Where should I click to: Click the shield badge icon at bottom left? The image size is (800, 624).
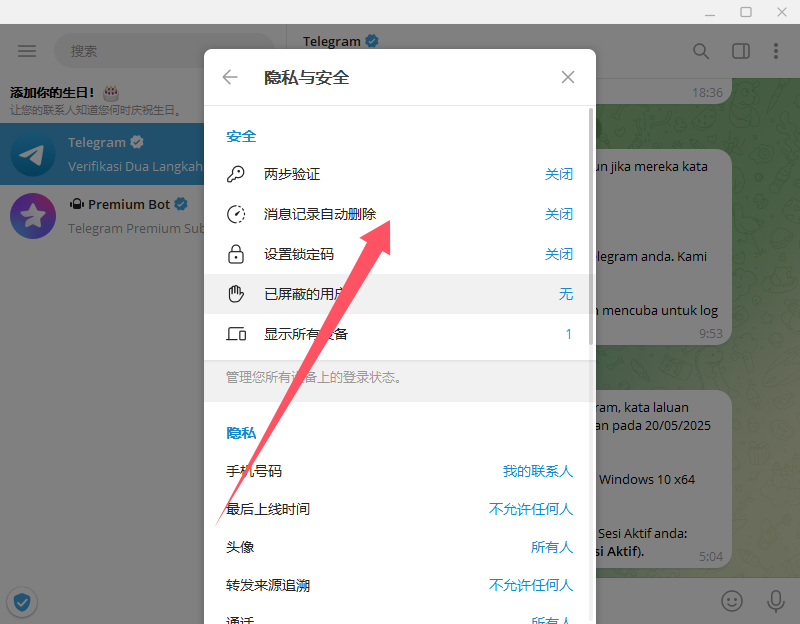coord(22,601)
